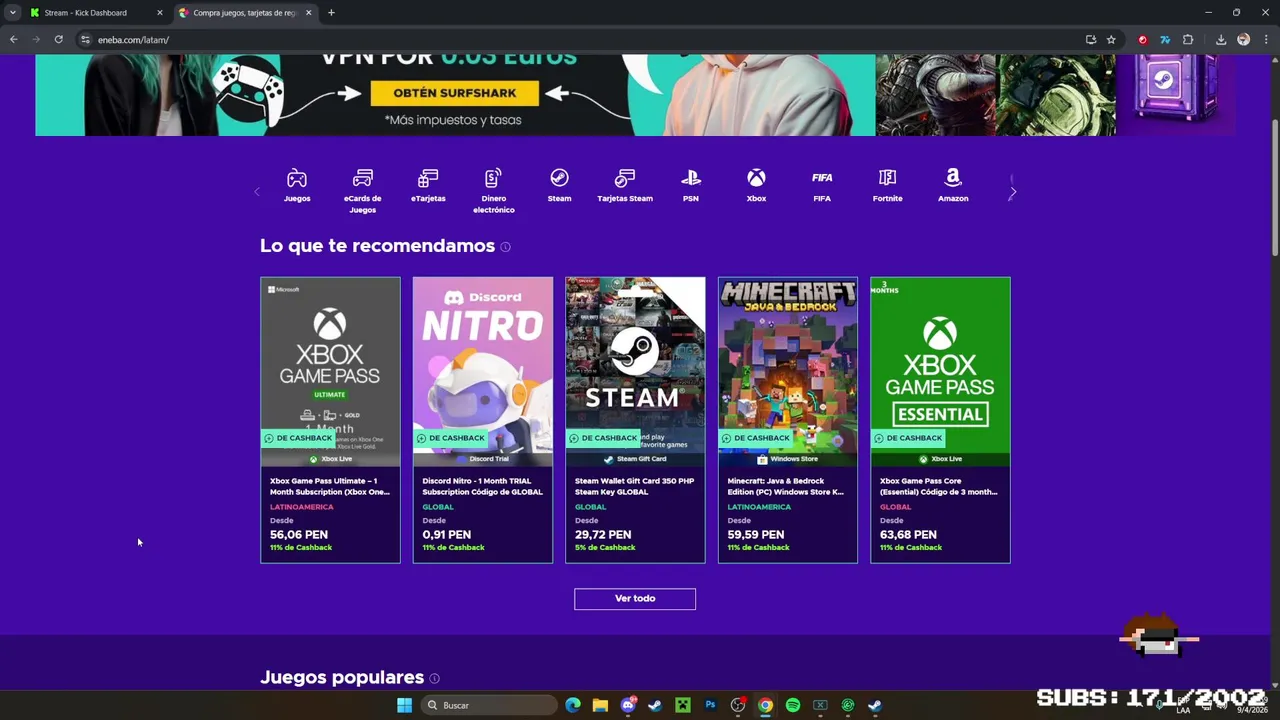Open Spotify from the taskbar
This screenshot has width=1280, height=720.
tap(793, 705)
